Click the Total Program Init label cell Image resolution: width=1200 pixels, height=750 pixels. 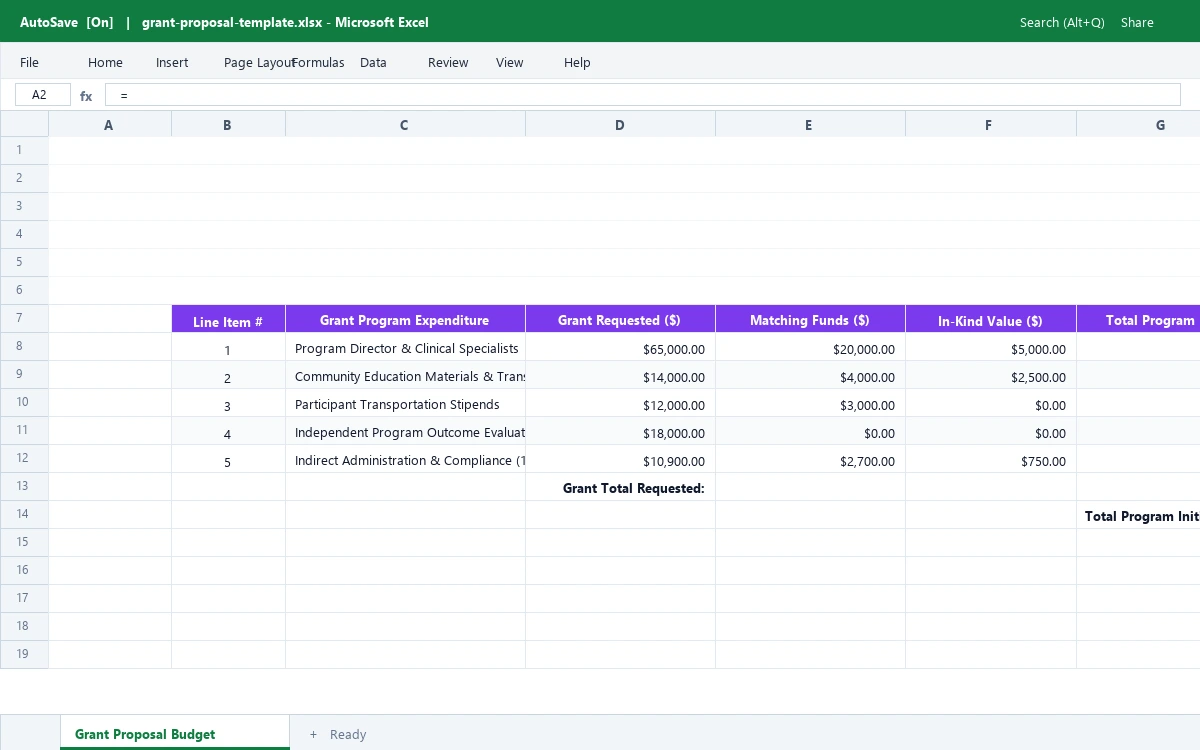coord(1138,515)
